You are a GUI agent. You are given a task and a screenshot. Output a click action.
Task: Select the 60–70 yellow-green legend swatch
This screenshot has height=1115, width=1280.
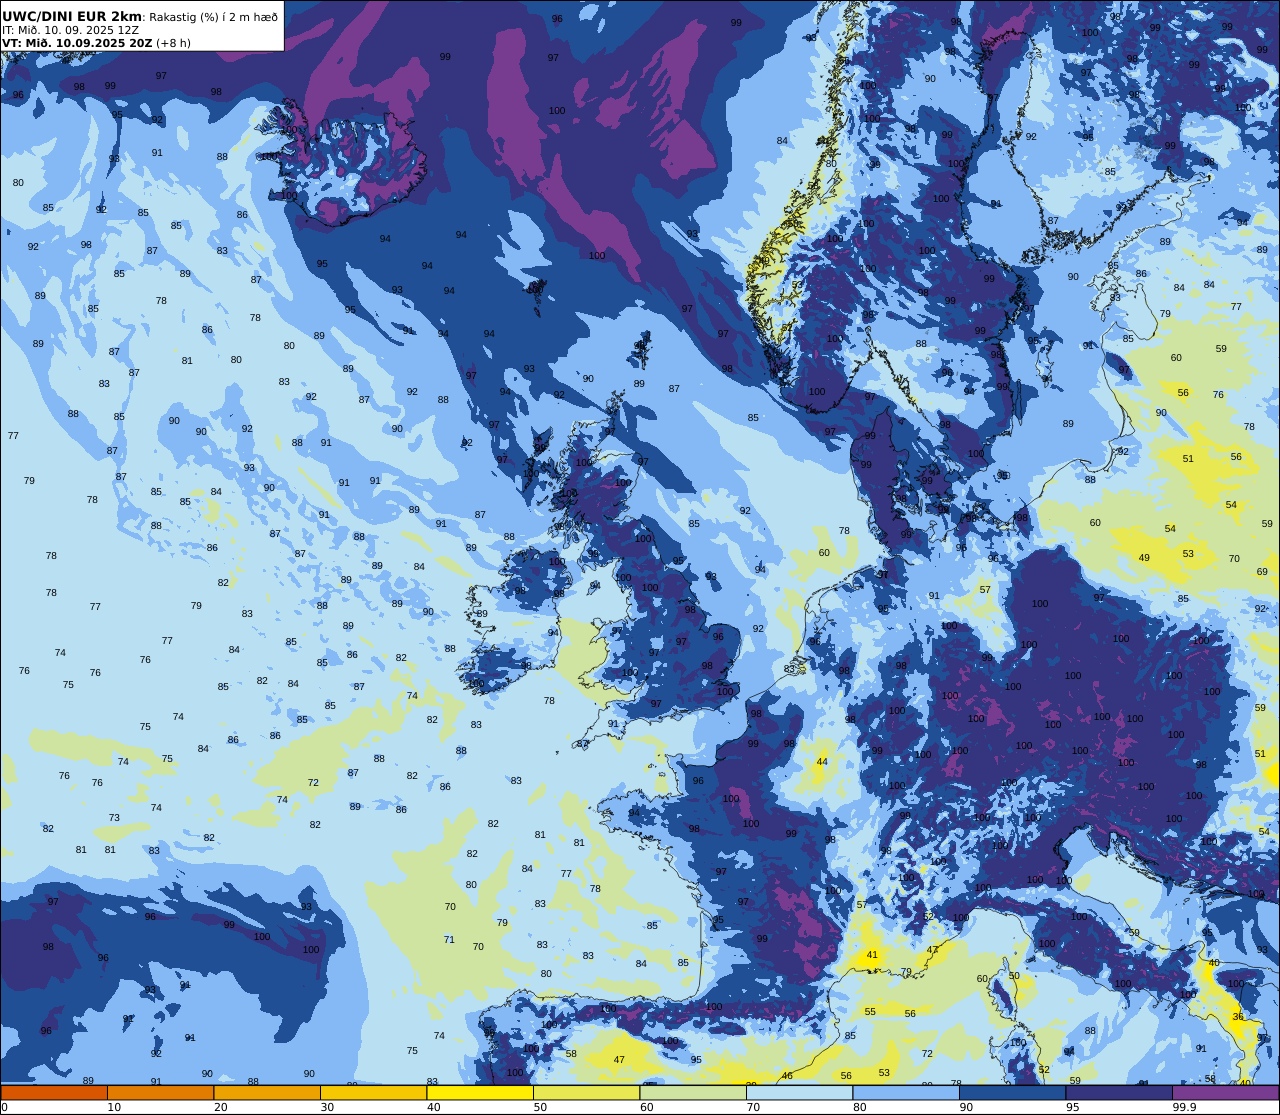693,1092
